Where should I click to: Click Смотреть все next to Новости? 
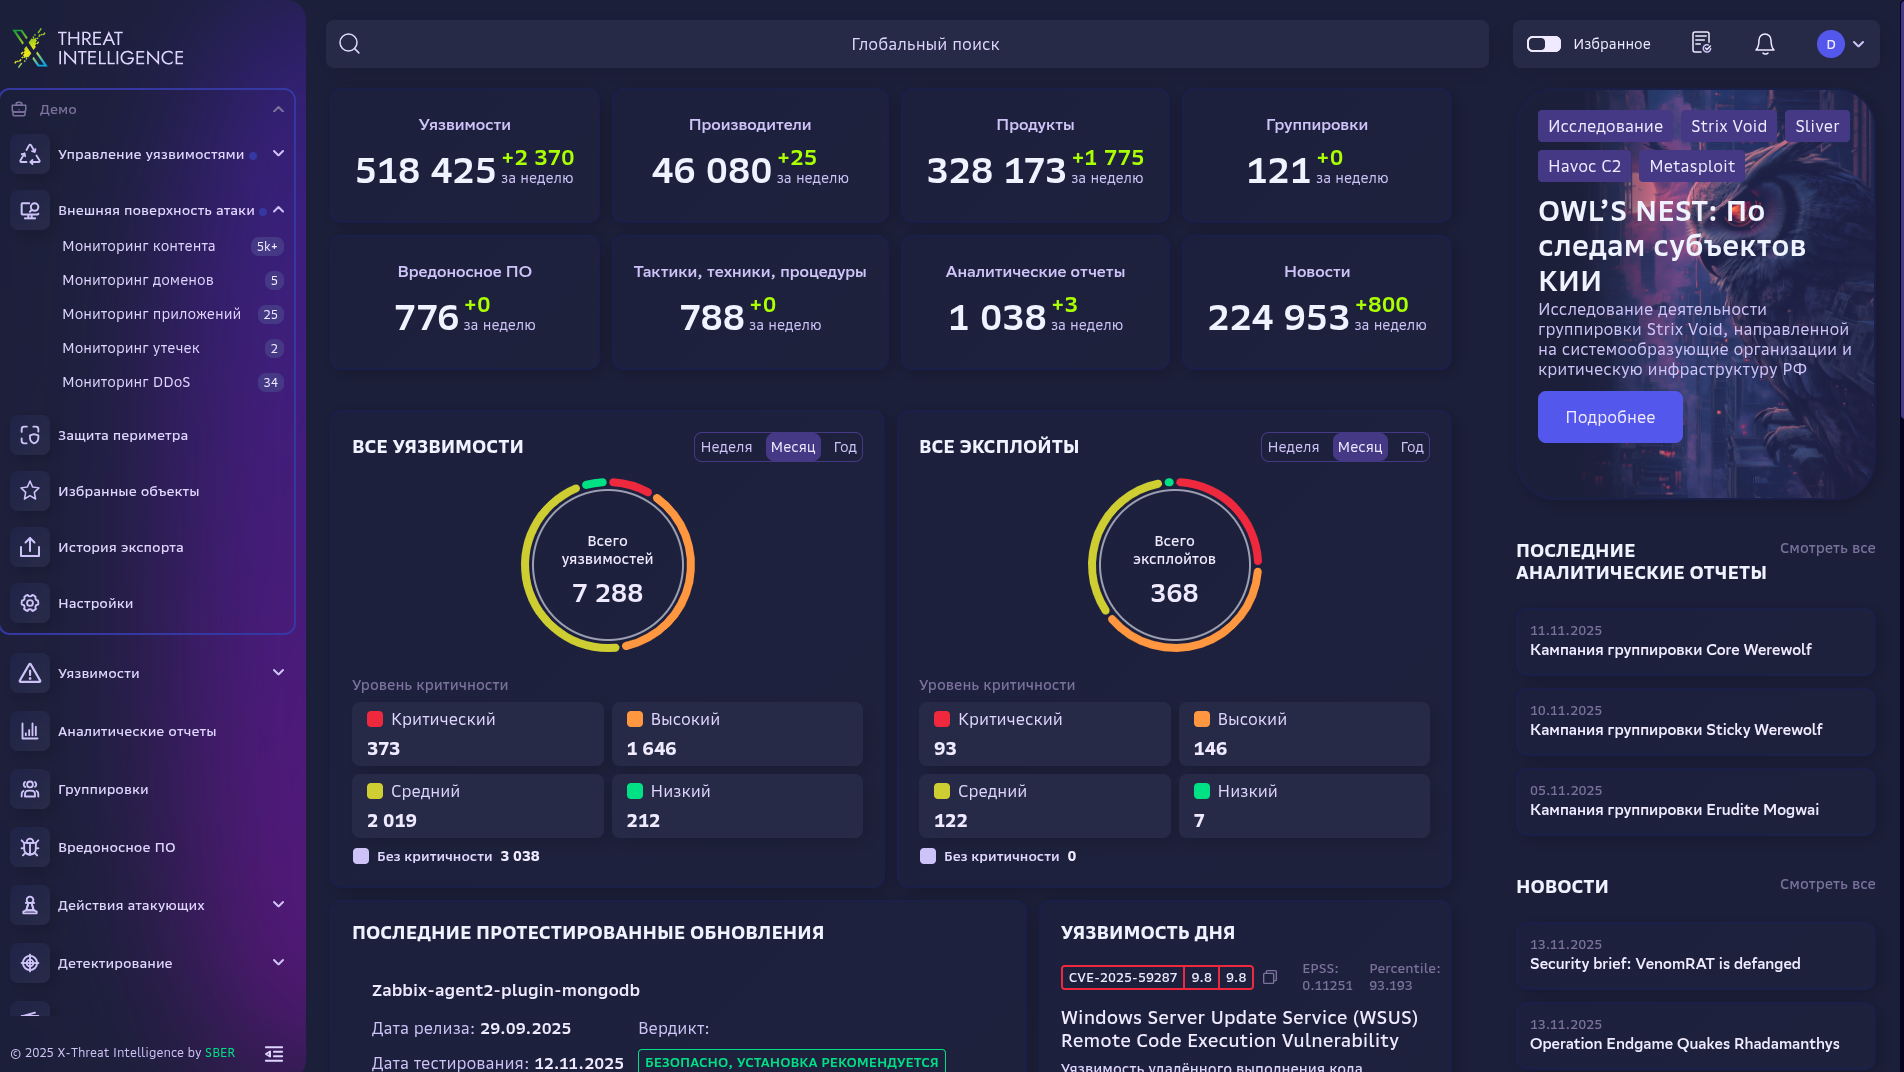tap(1827, 884)
